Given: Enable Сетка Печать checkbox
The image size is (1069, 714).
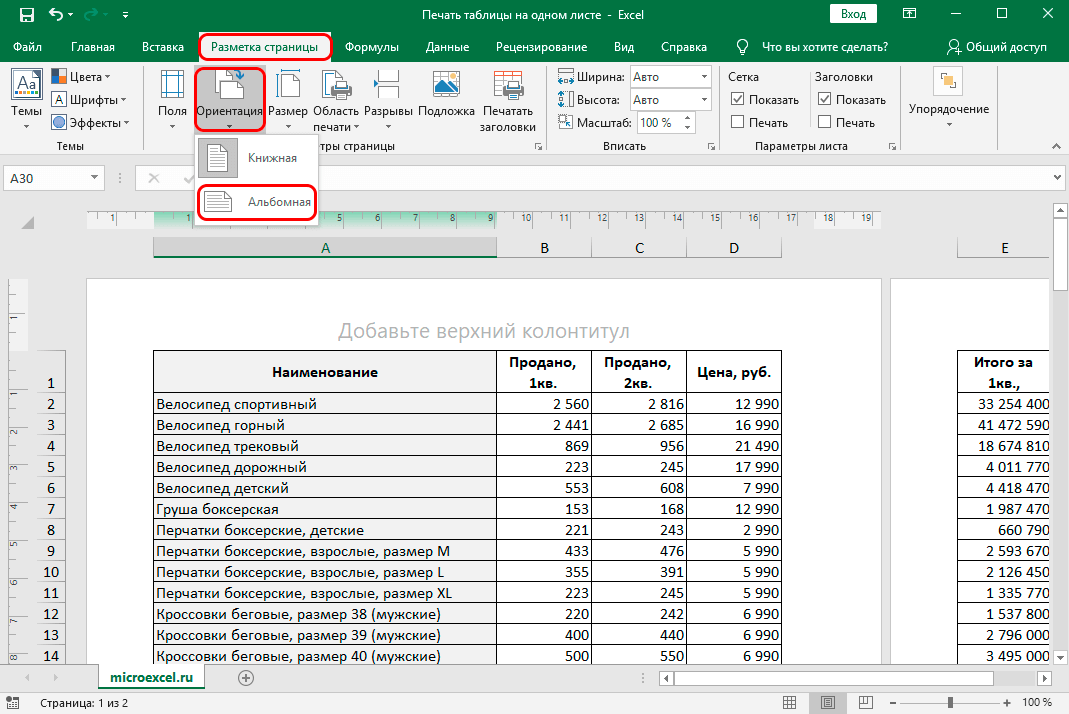Looking at the screenshot, I should tap(738, 122).
